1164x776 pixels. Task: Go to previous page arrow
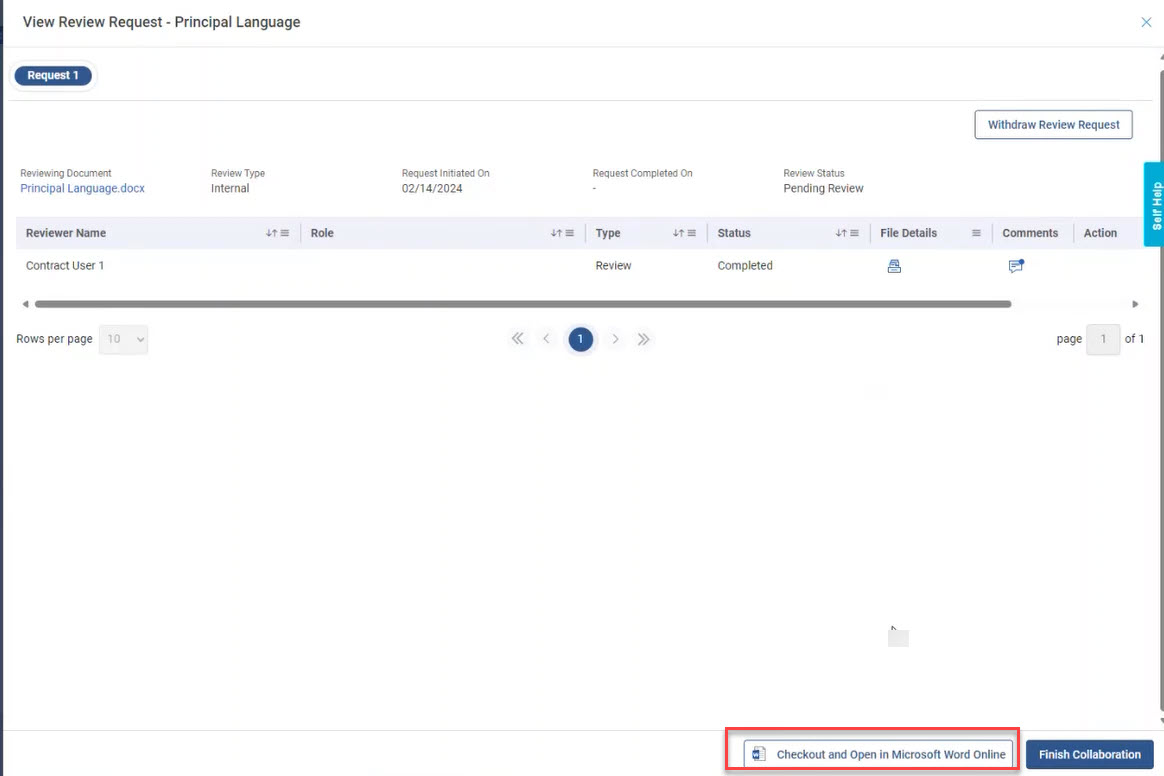(x=546, y=339)
